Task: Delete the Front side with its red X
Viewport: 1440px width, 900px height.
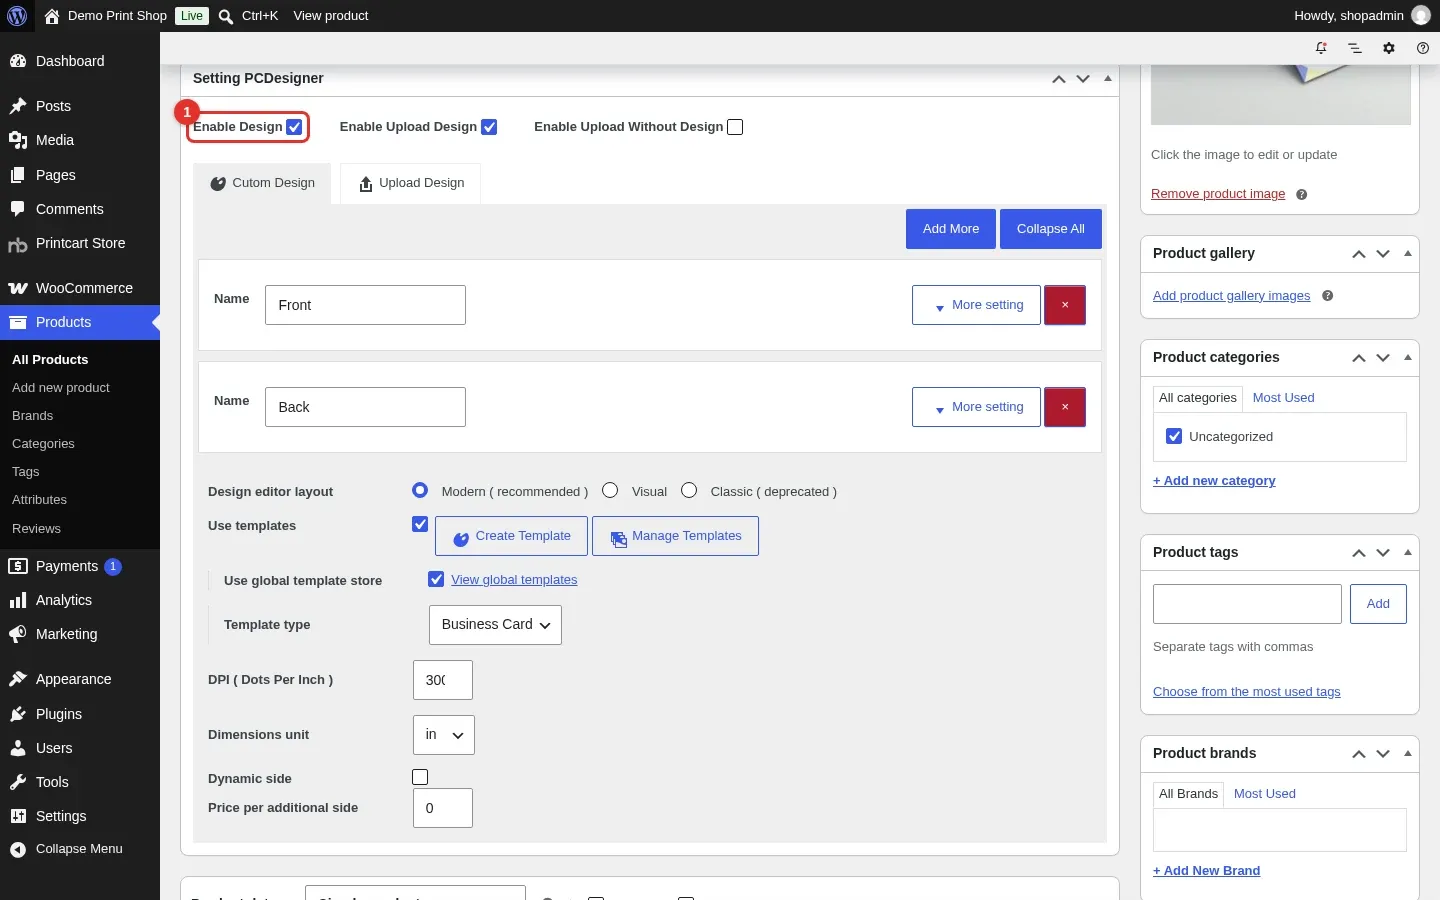Action: coord(1065,305)
